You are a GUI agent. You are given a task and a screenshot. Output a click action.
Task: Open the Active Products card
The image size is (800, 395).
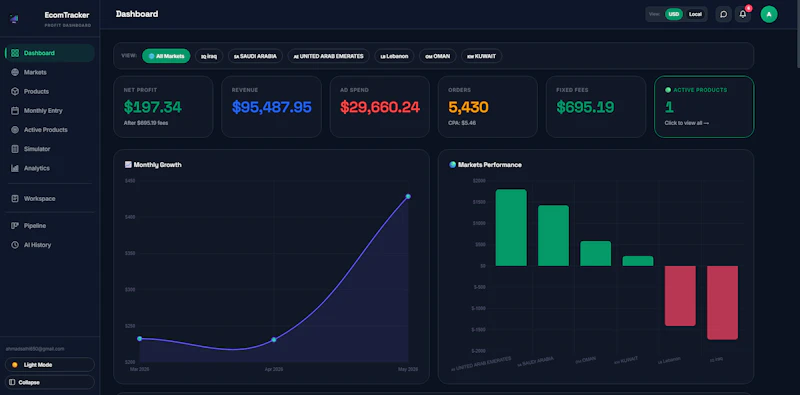click(704, 107)
